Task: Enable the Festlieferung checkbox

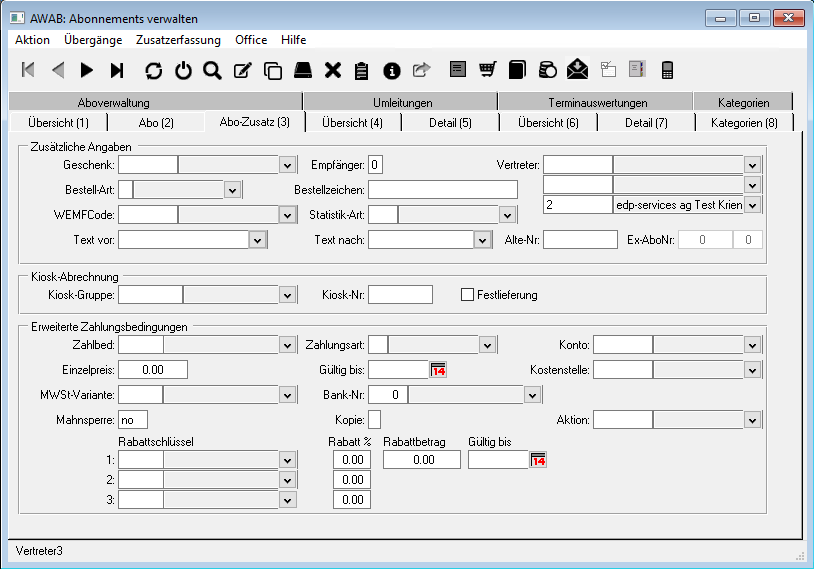Action: click(467, 295)
